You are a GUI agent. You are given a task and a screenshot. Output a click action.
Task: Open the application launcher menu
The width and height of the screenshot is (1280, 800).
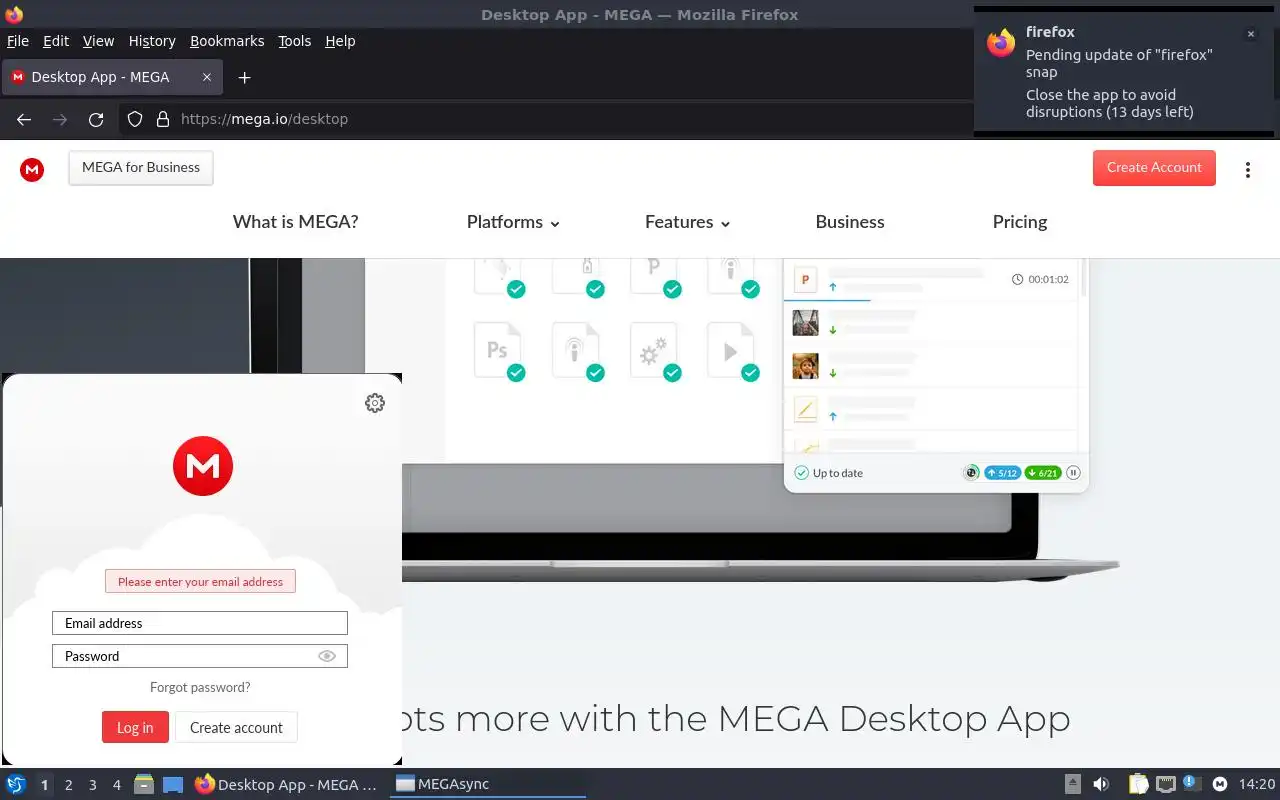(x=16, y=784)
